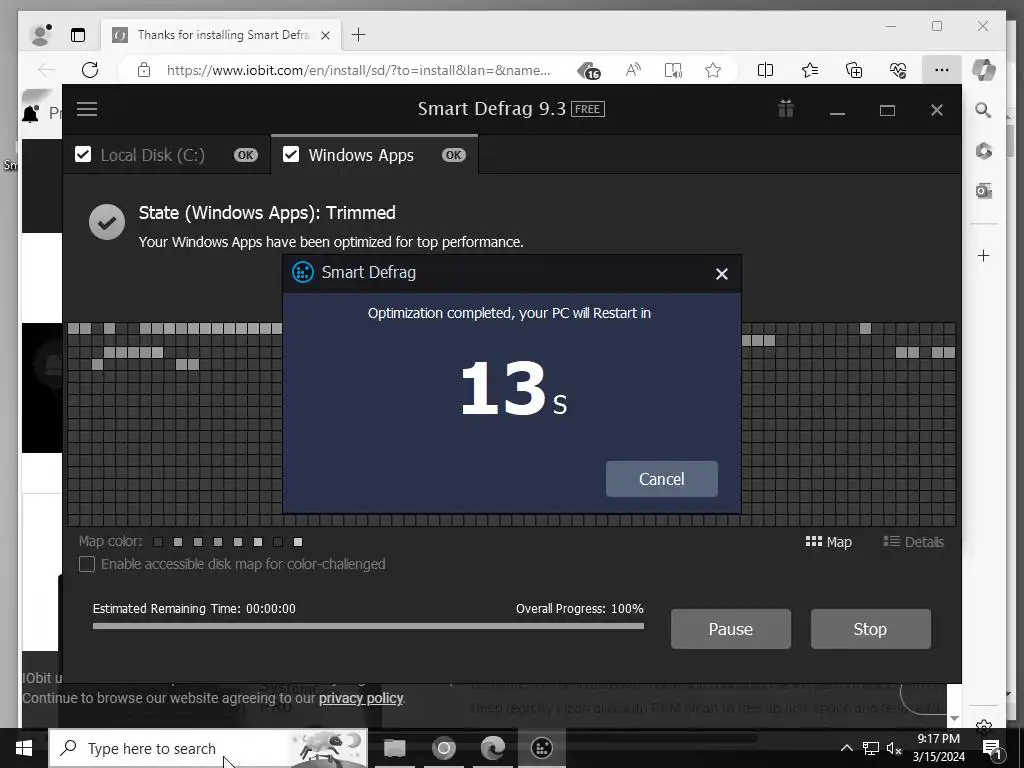The height and width of the screenshot is (768, 1024).
Task: Click the gift box icon in Smart Defrag title bar
Action: (786, 108)
